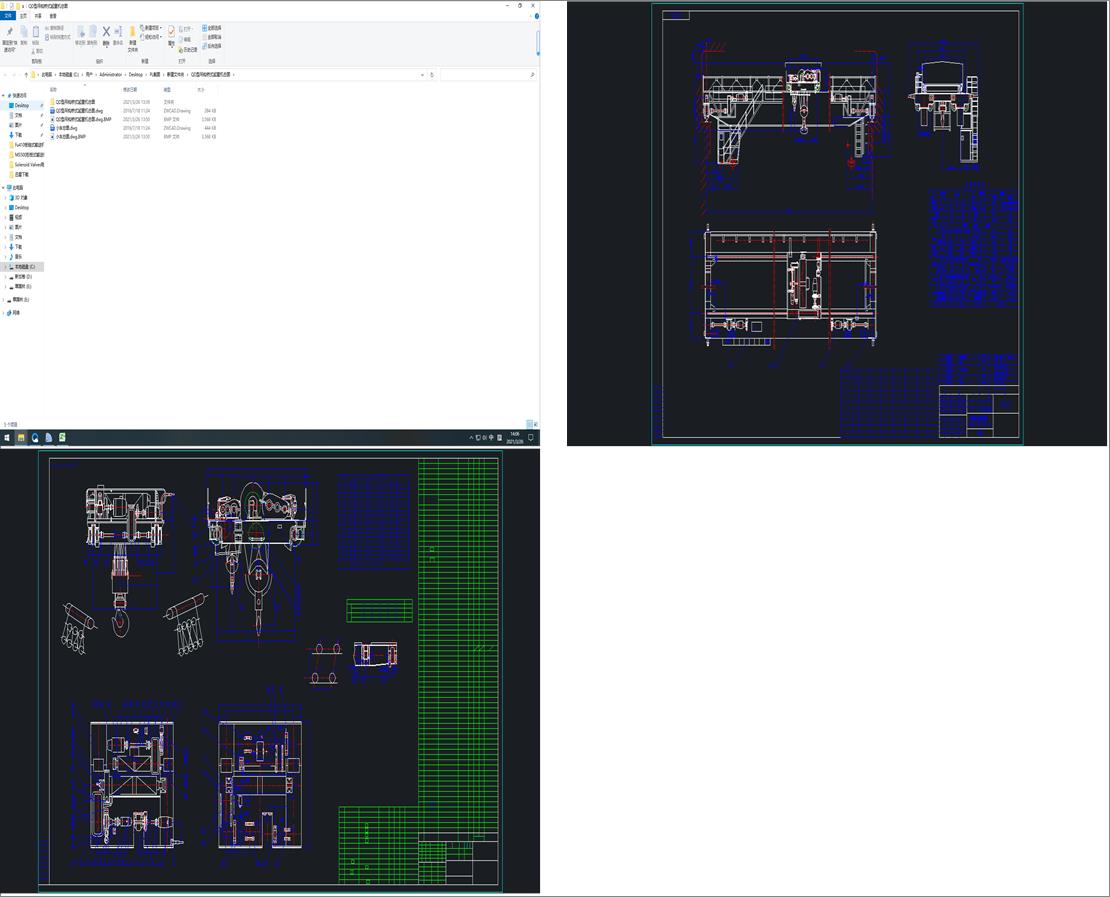Click the Type column header
The width and height of the screenshot is (1110, 897).
167,90
